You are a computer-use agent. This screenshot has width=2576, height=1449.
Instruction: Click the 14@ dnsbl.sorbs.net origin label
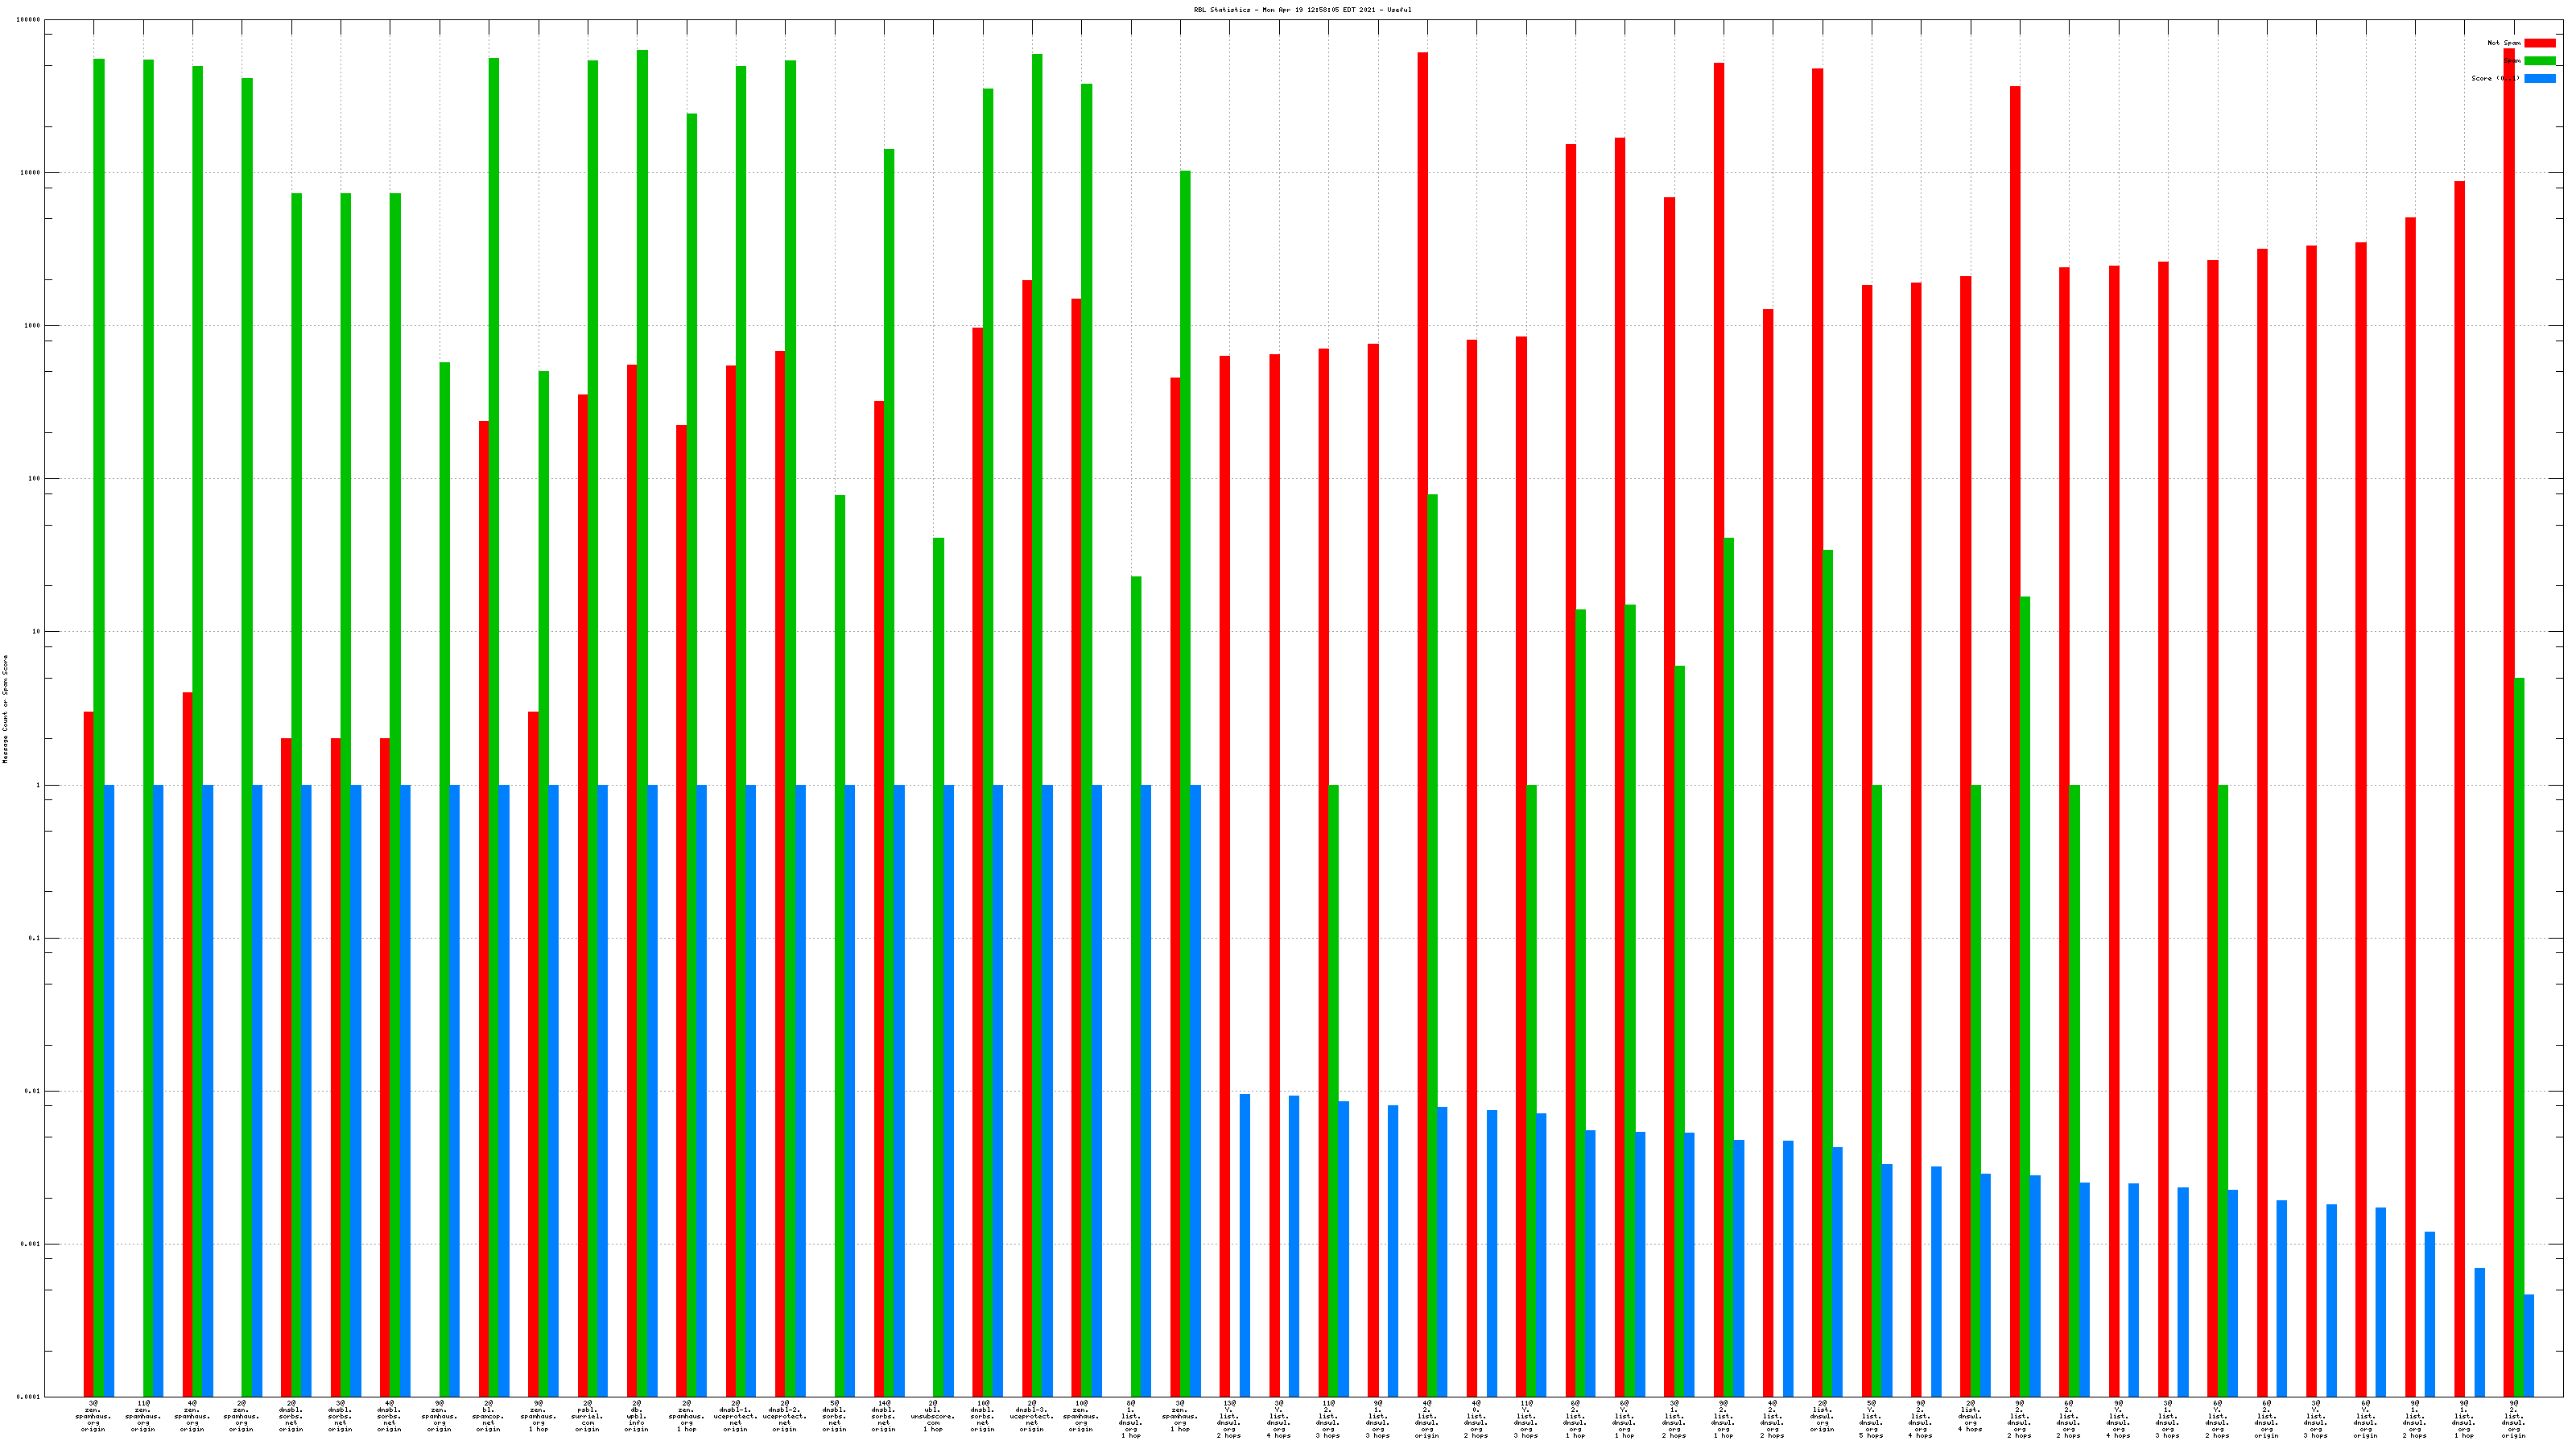[883, 1416]
